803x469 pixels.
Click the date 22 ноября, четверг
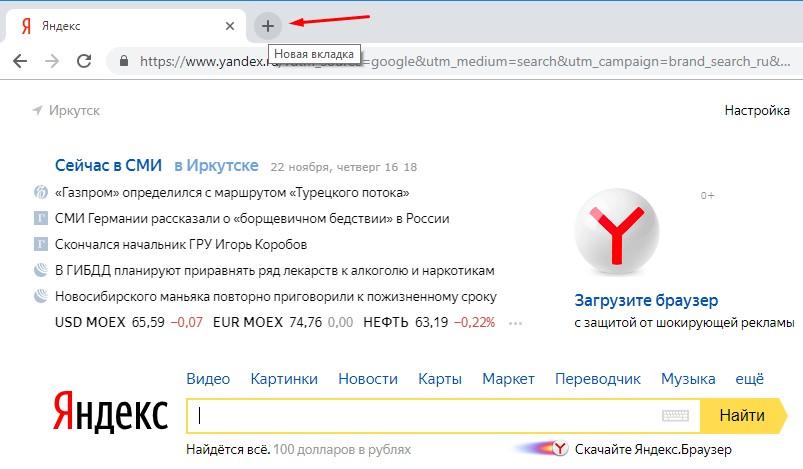point(326,167)
